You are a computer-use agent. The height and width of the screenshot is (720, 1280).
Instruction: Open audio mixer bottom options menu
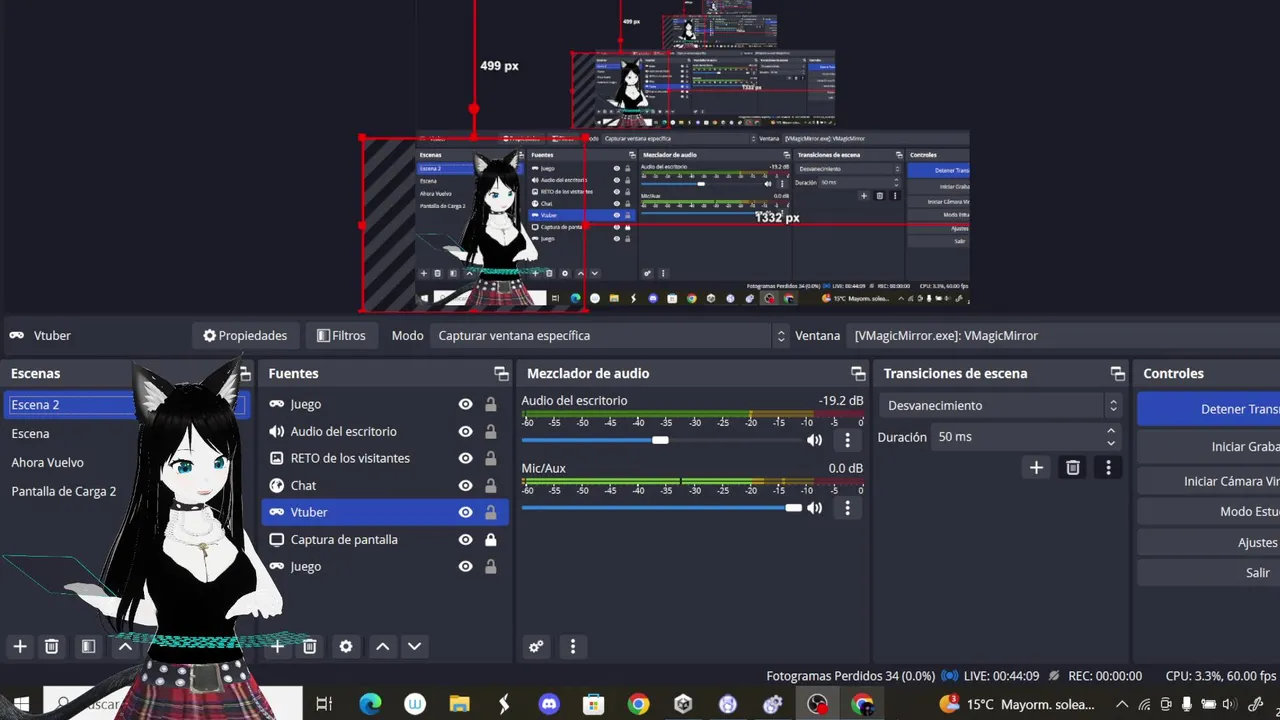[x=572, y=646]
